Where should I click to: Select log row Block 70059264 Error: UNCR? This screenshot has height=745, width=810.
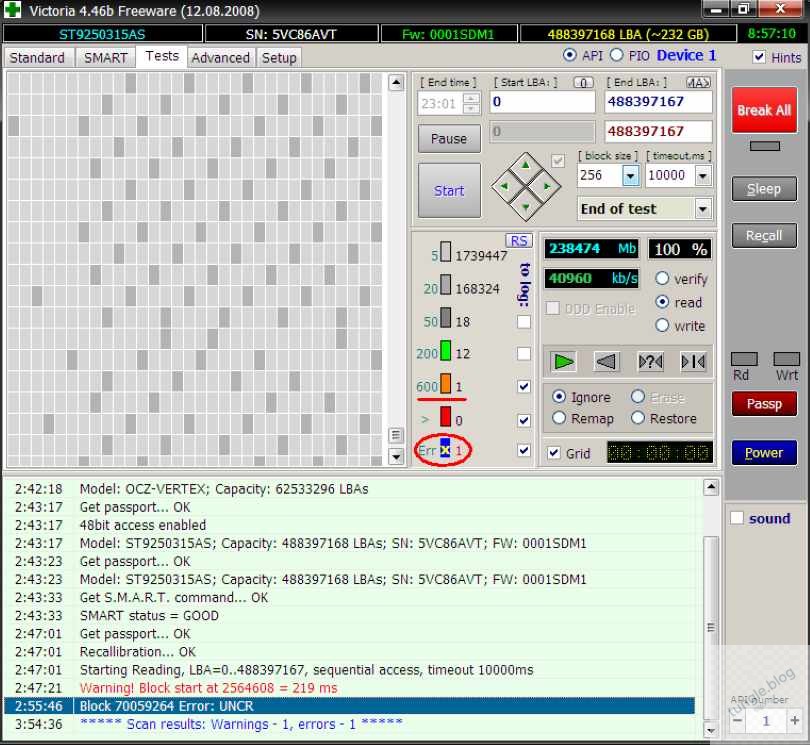tap(349, 706)
